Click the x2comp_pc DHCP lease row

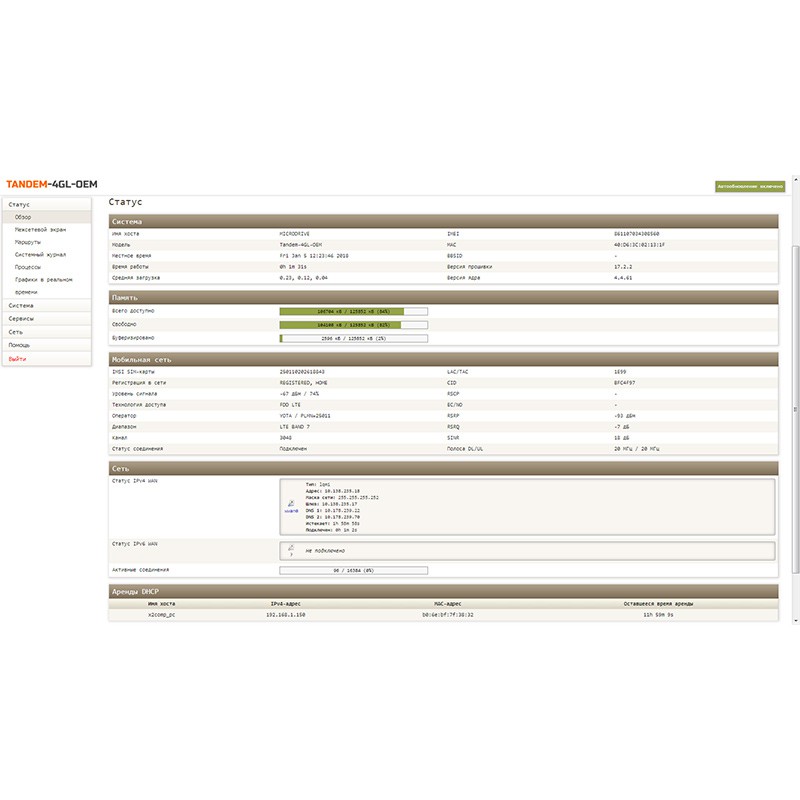[x=443, y=615]
